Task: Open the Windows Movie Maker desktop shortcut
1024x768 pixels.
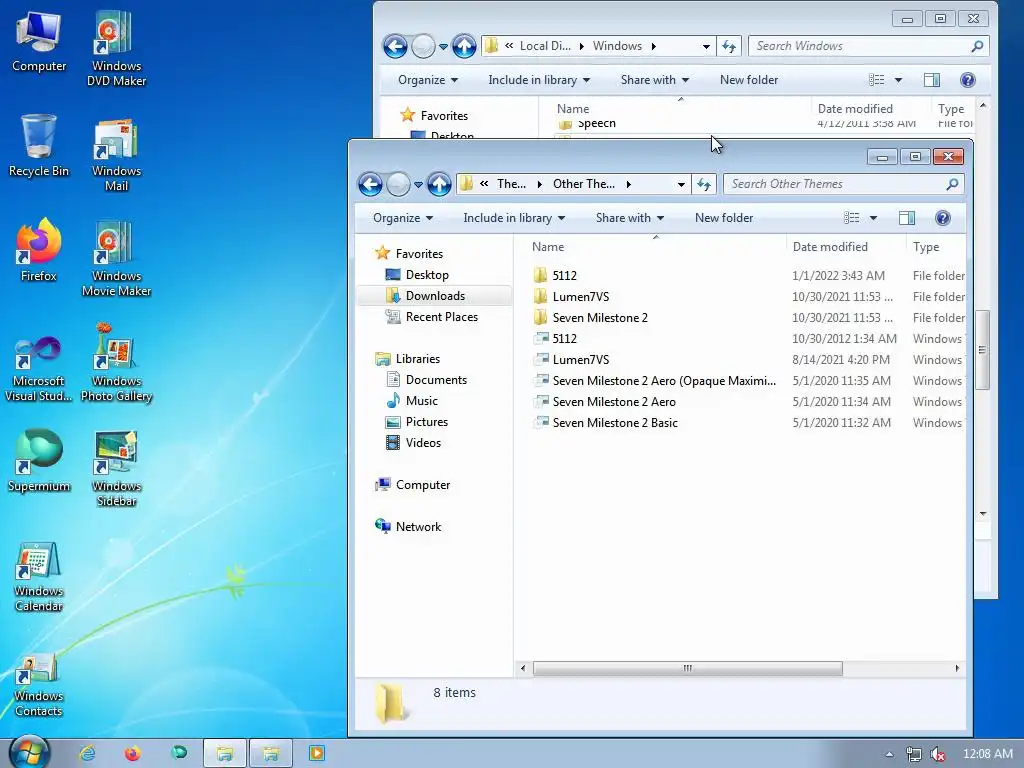Action: (116, 259)
